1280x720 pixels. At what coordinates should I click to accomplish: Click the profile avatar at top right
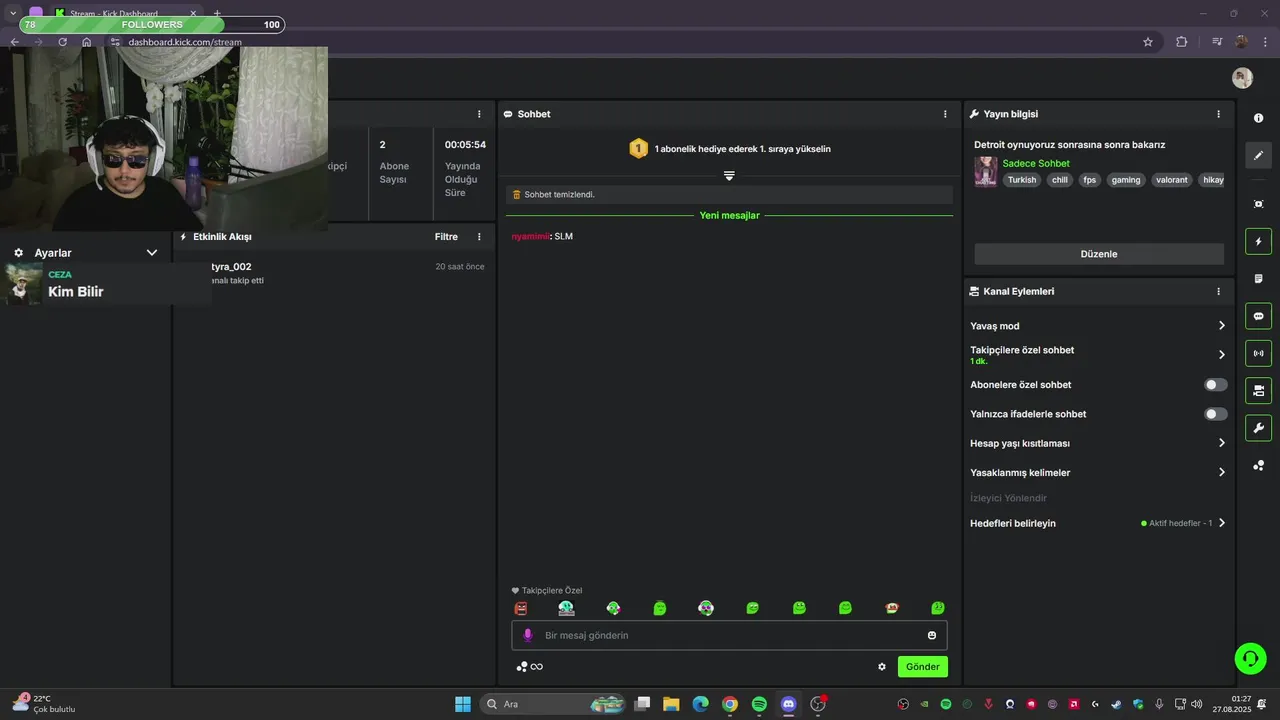tap(1242, 78)
